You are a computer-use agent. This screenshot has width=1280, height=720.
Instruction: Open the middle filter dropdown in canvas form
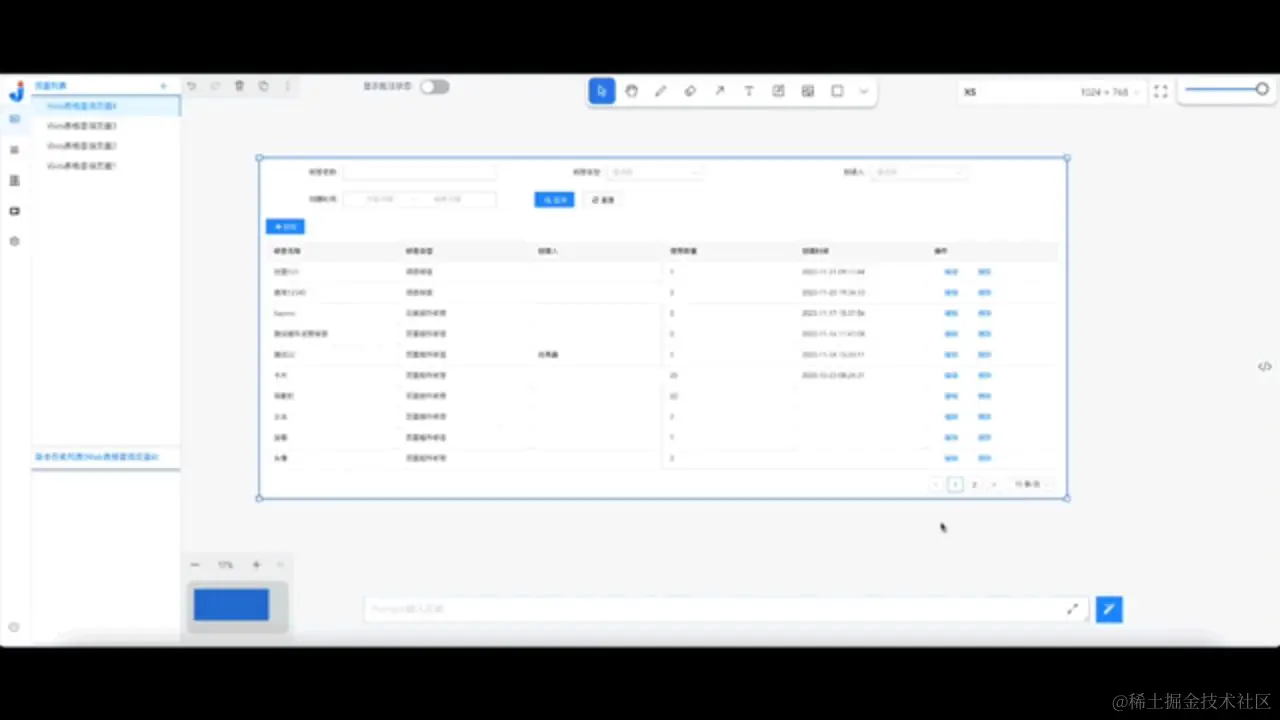point(656,172)
